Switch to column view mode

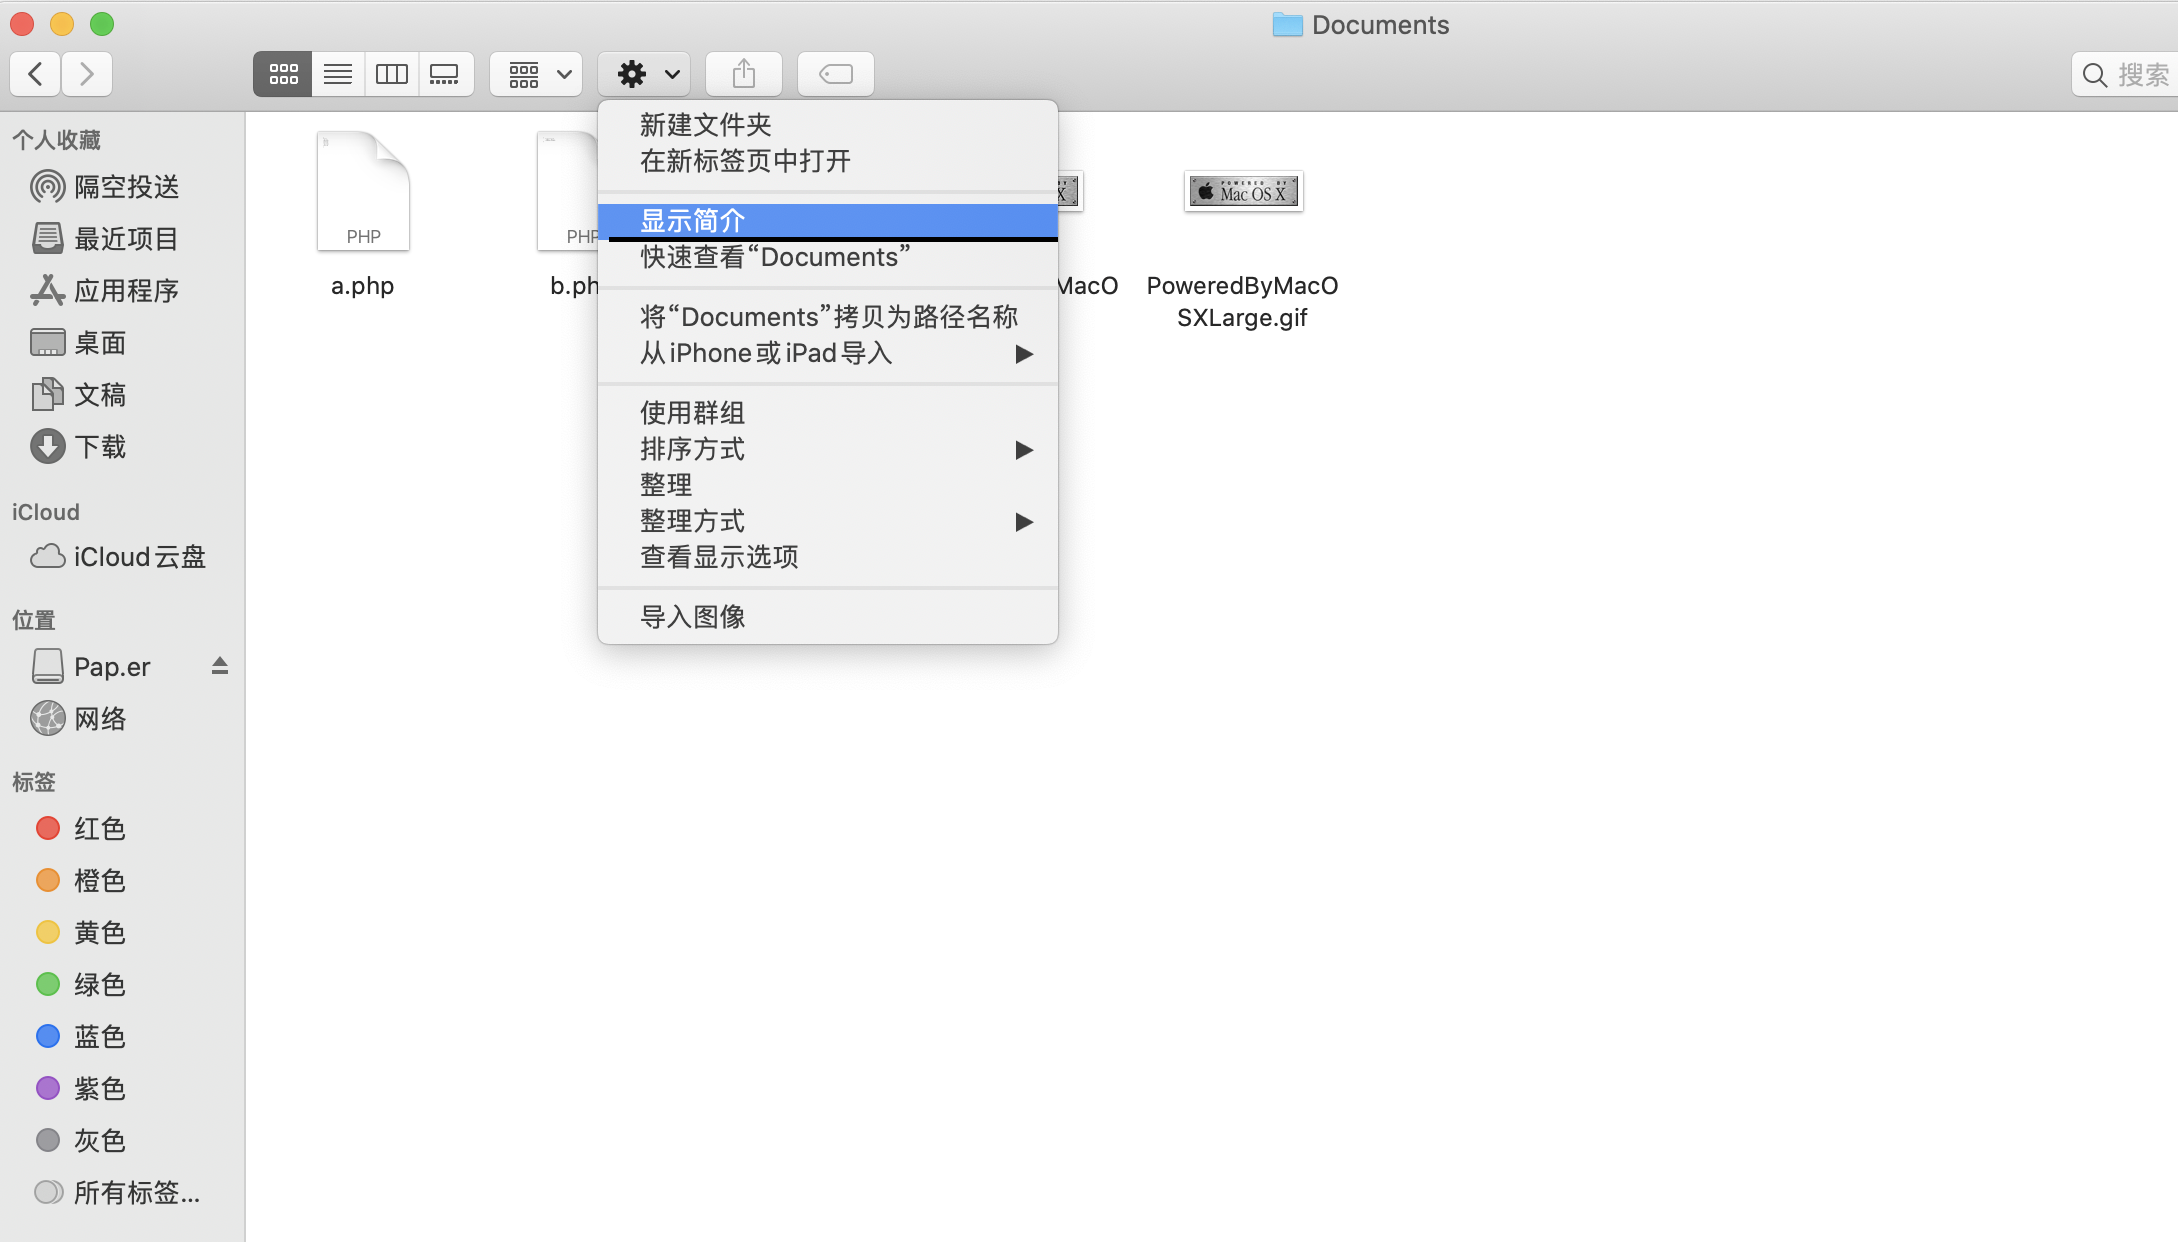click(x=391, y=74)
